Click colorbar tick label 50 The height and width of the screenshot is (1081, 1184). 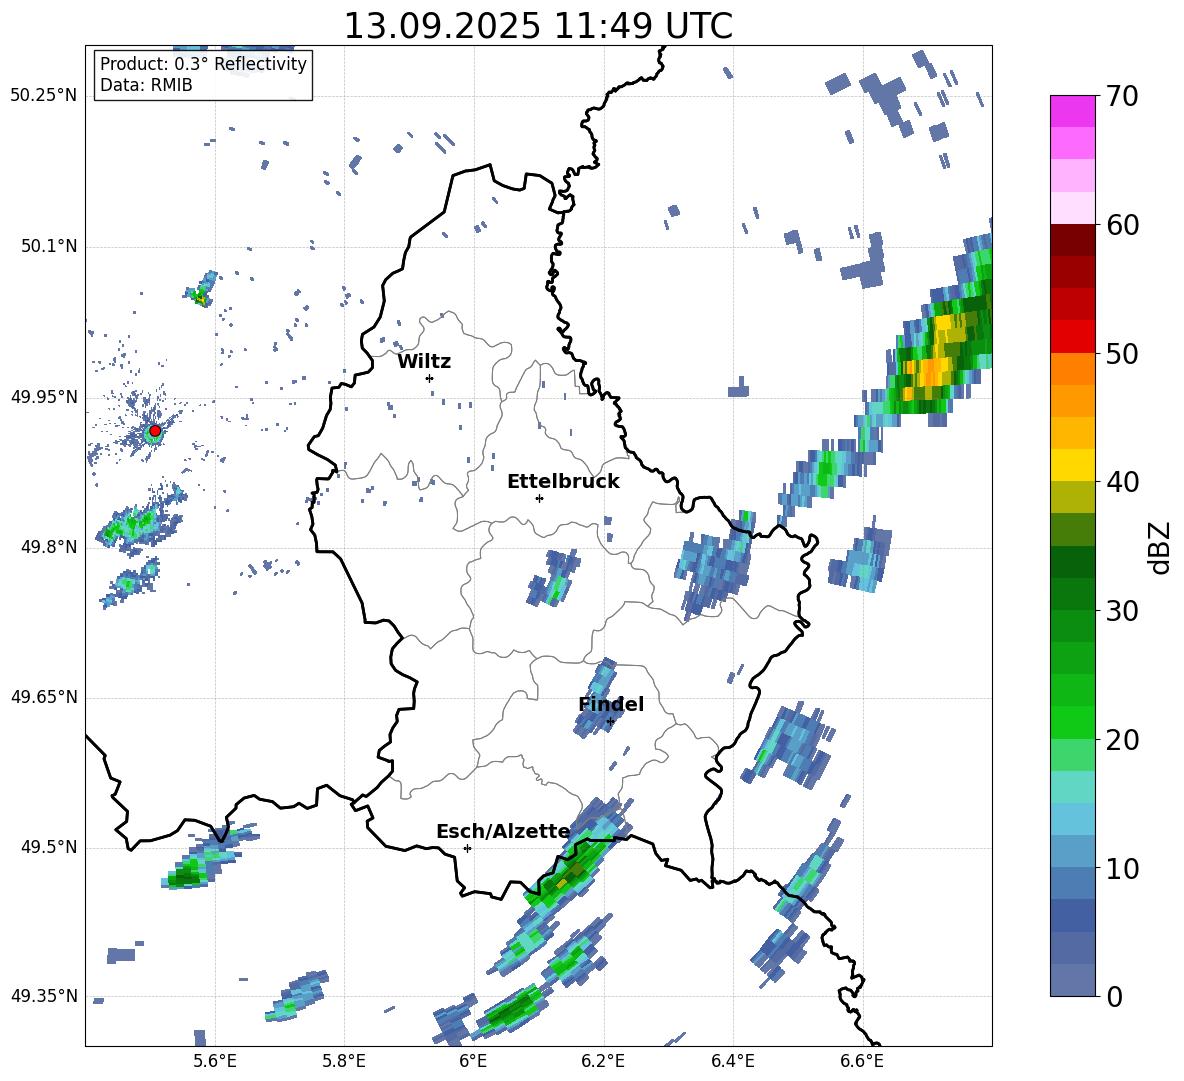click(1122, 354)
